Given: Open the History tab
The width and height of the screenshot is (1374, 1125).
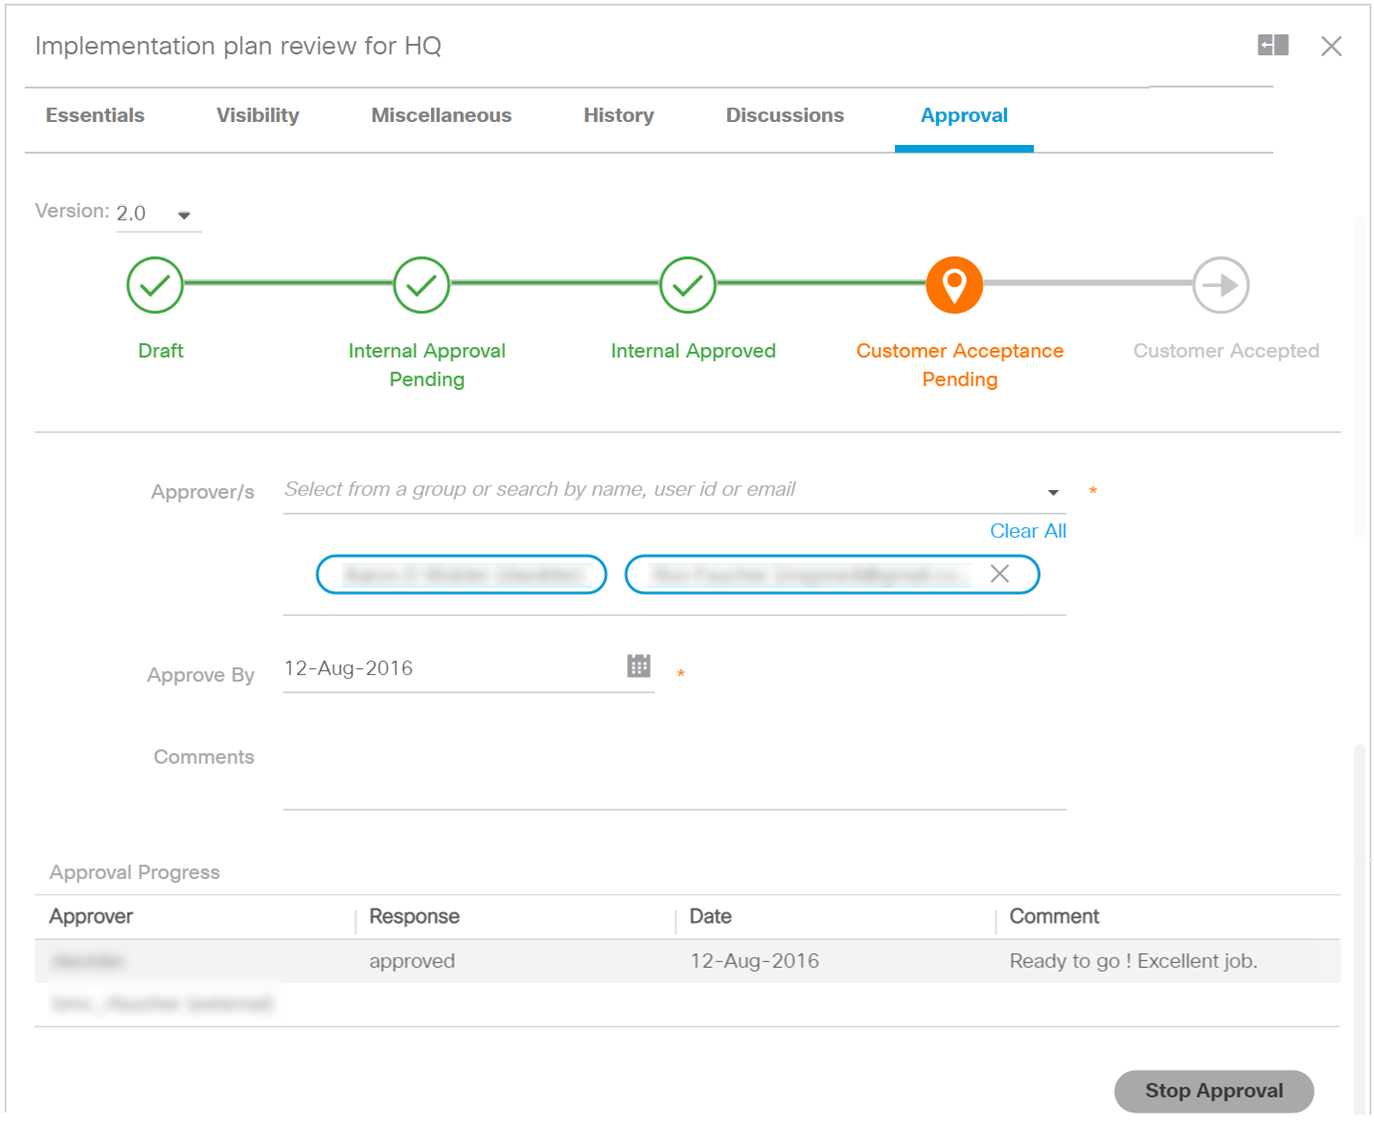Looking at the screenshot, I should coord(619,115).
